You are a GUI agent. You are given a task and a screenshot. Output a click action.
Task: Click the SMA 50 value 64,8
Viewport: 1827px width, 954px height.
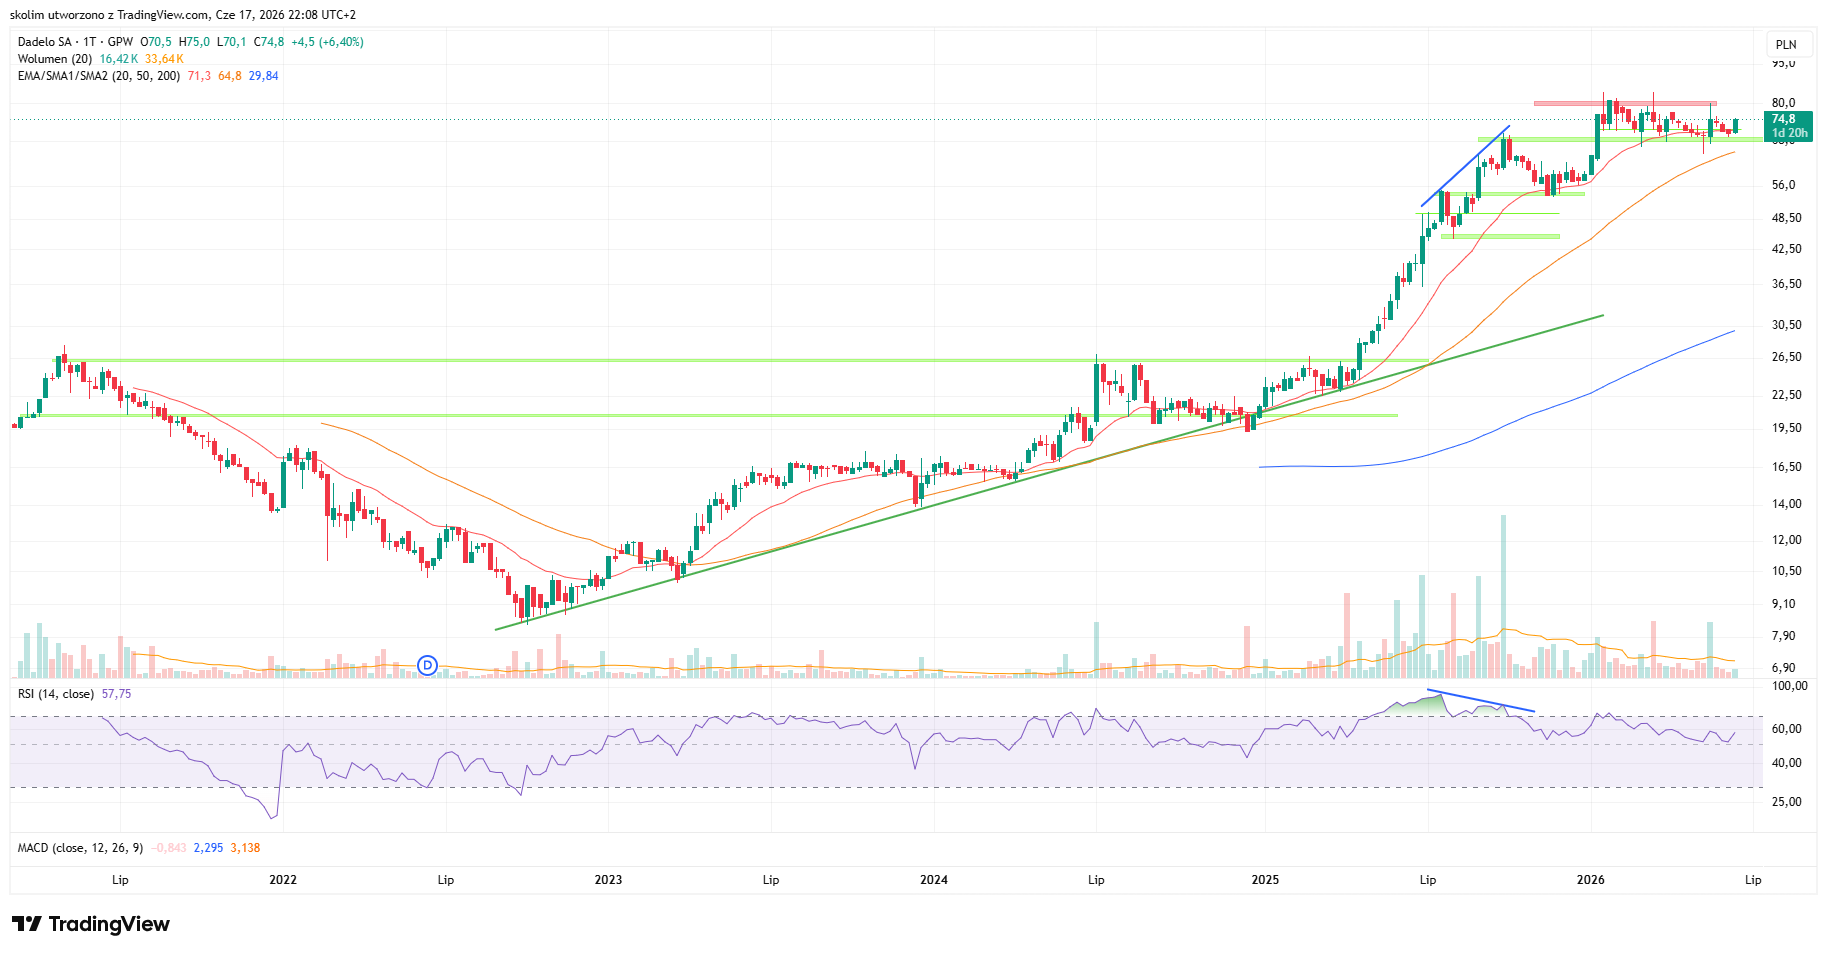point(230,76)
